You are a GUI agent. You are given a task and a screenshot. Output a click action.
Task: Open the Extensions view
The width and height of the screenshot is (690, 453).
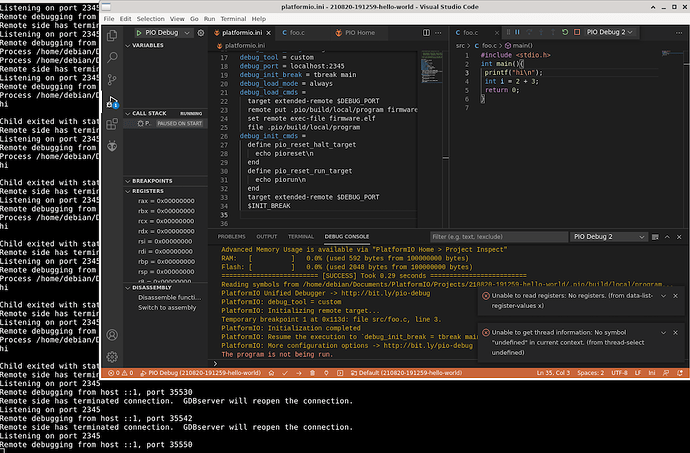point(112,124)
